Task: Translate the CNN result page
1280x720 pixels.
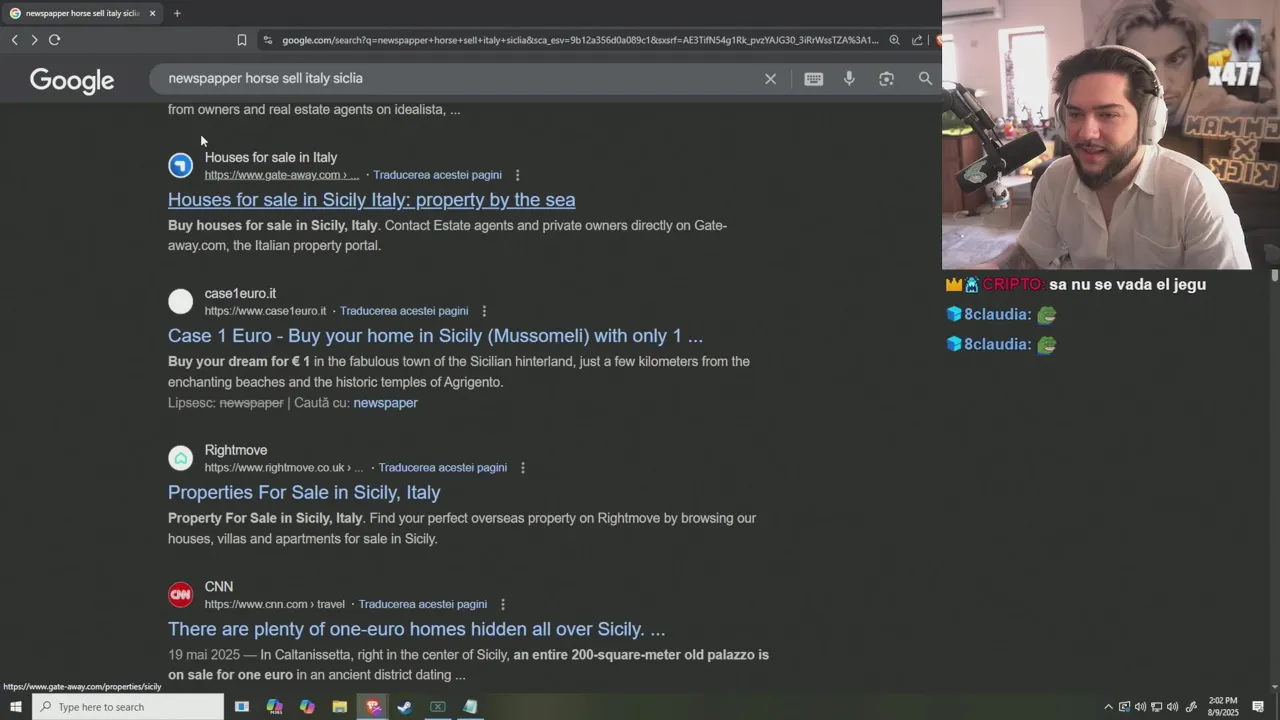Action: (423, 604)
